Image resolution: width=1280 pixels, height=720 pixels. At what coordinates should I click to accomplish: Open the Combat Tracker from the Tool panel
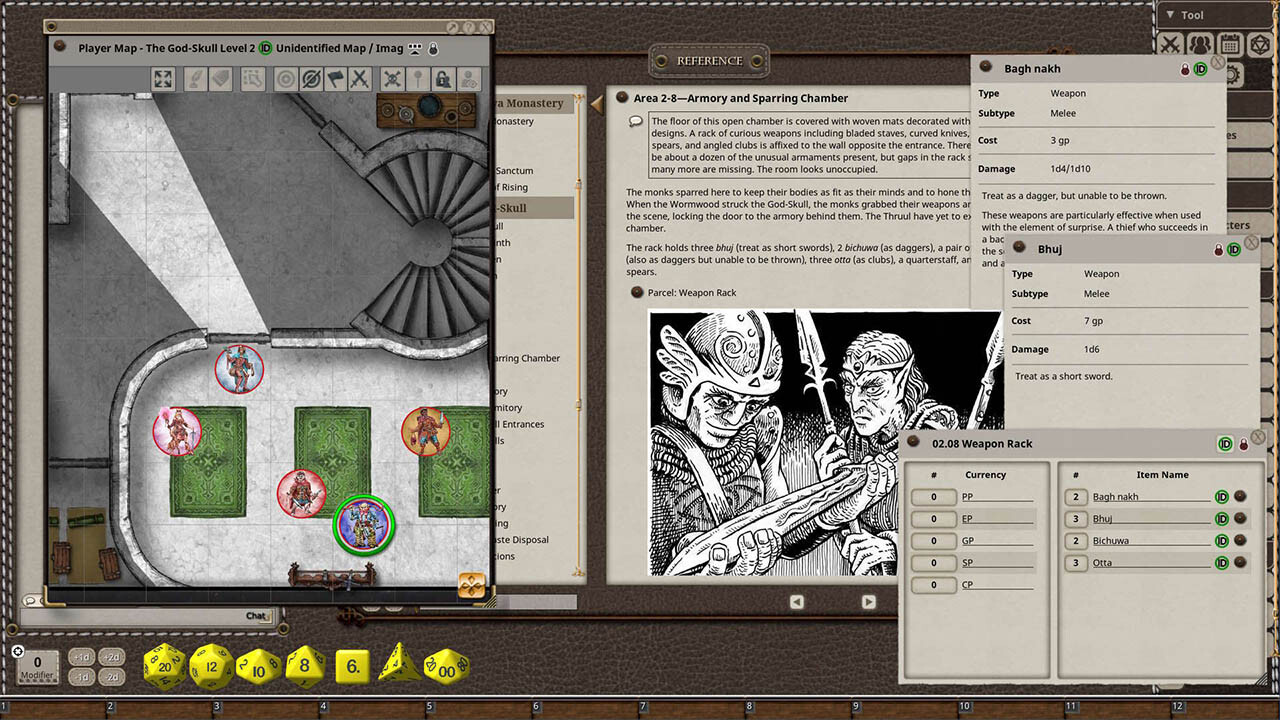[1171, 43]
